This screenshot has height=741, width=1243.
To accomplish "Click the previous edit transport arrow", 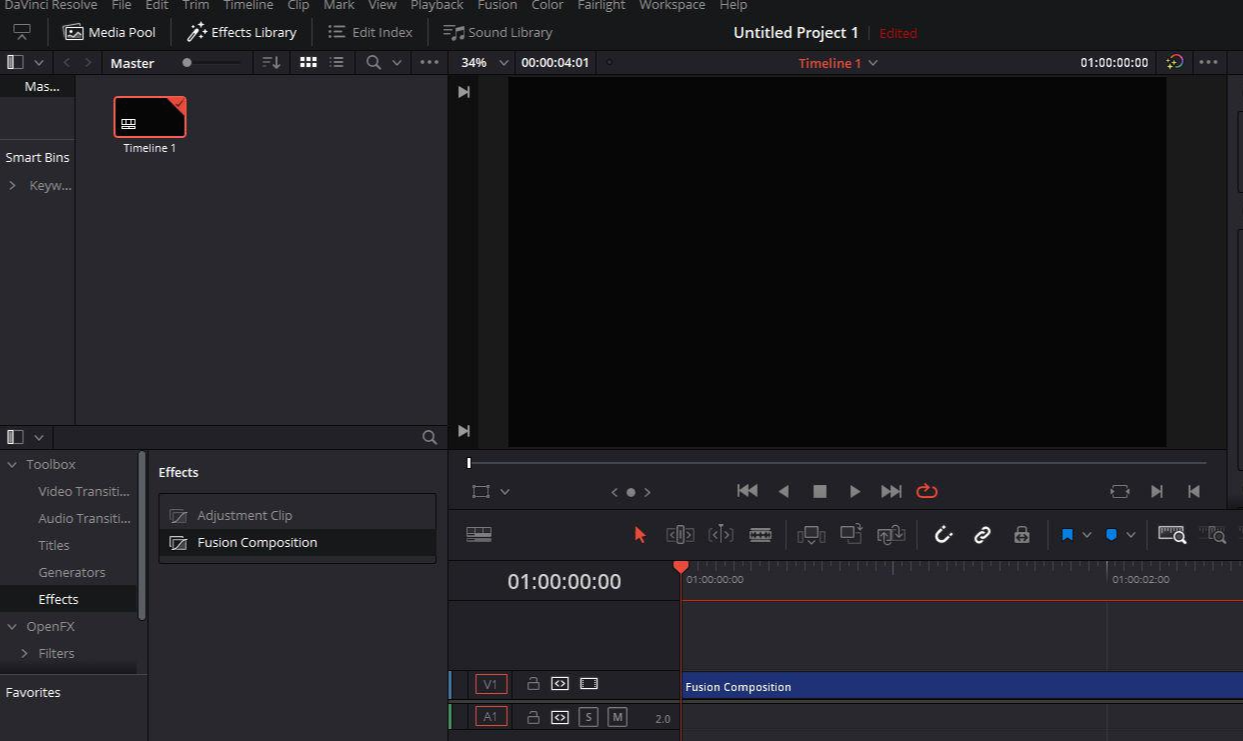I will click(1193, 491).
